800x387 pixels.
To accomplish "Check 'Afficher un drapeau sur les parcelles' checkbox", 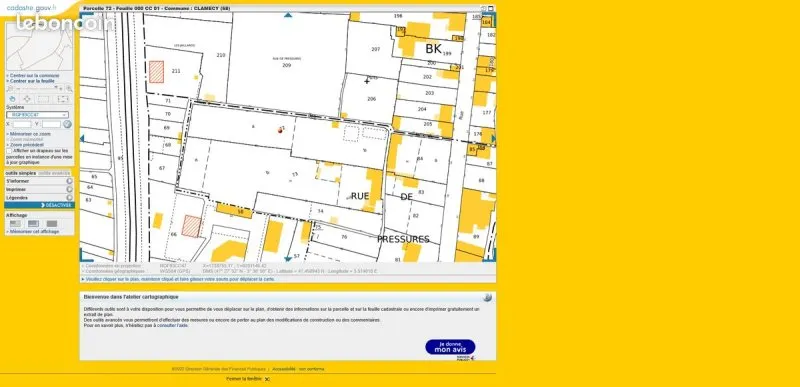I will (9, 151).
